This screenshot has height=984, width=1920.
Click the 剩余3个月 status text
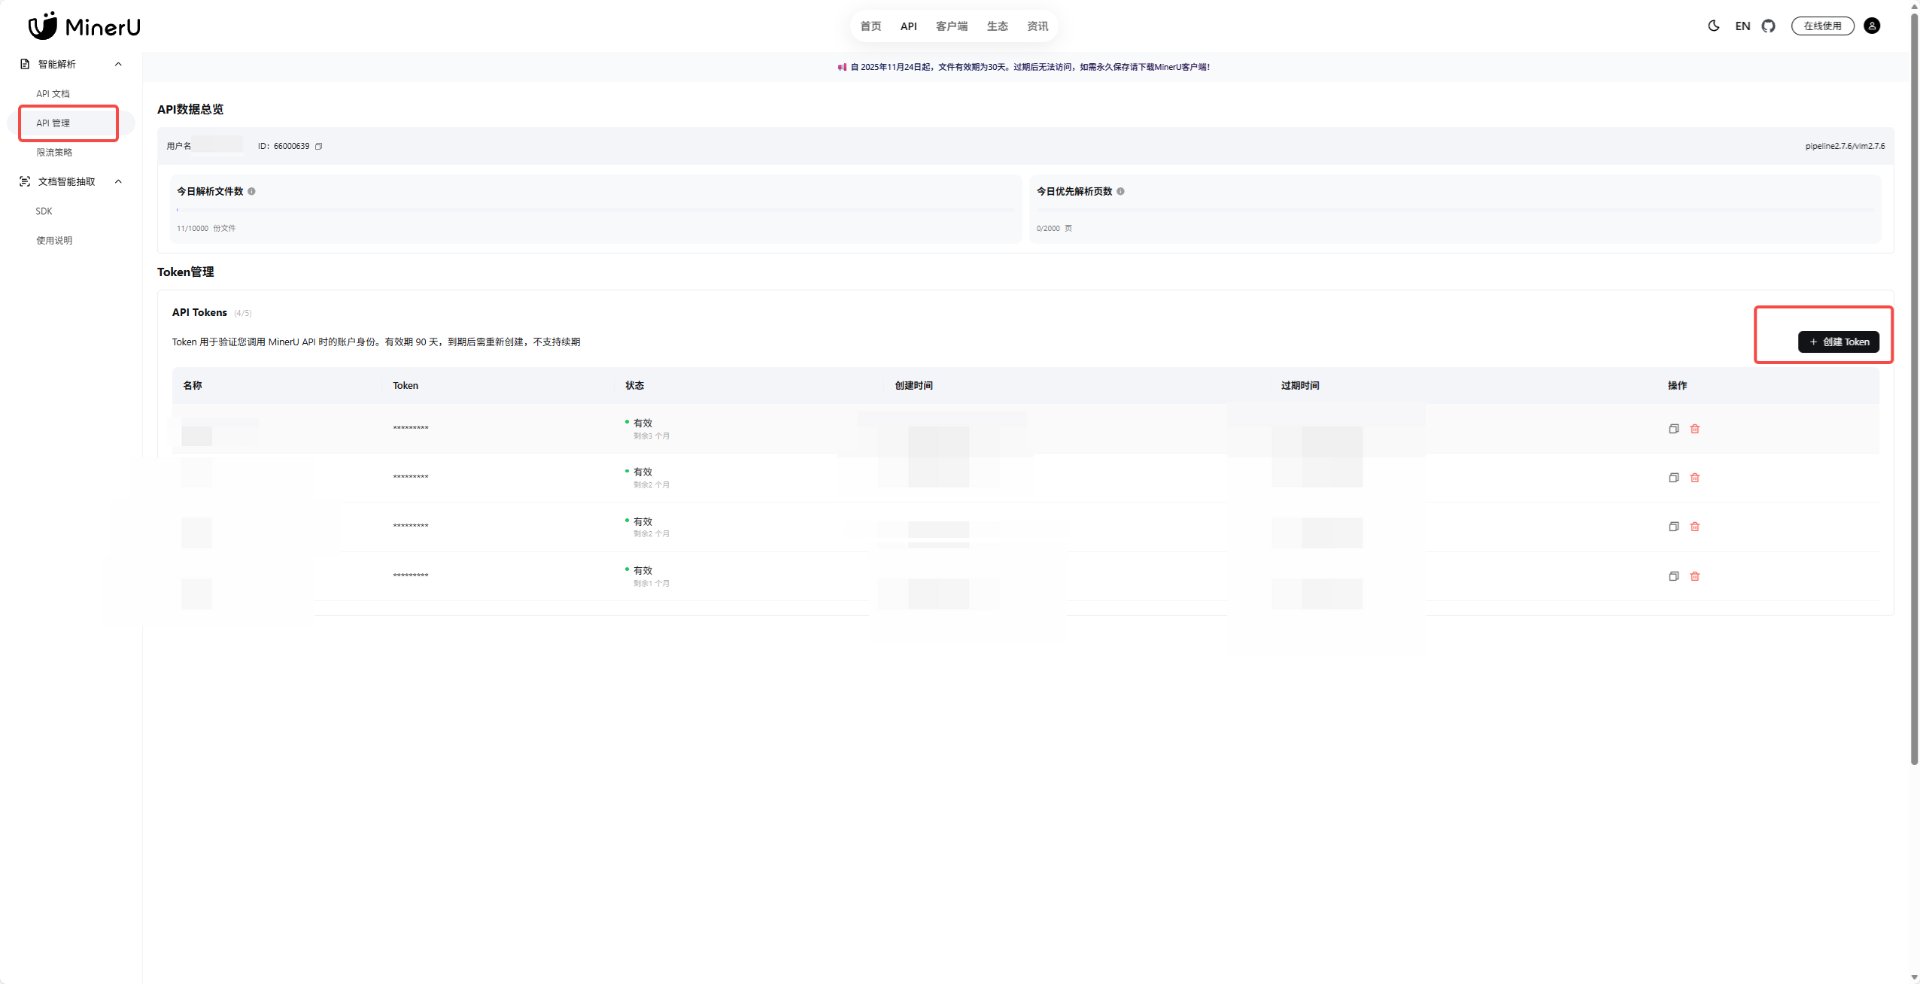[x=651, y=436]
